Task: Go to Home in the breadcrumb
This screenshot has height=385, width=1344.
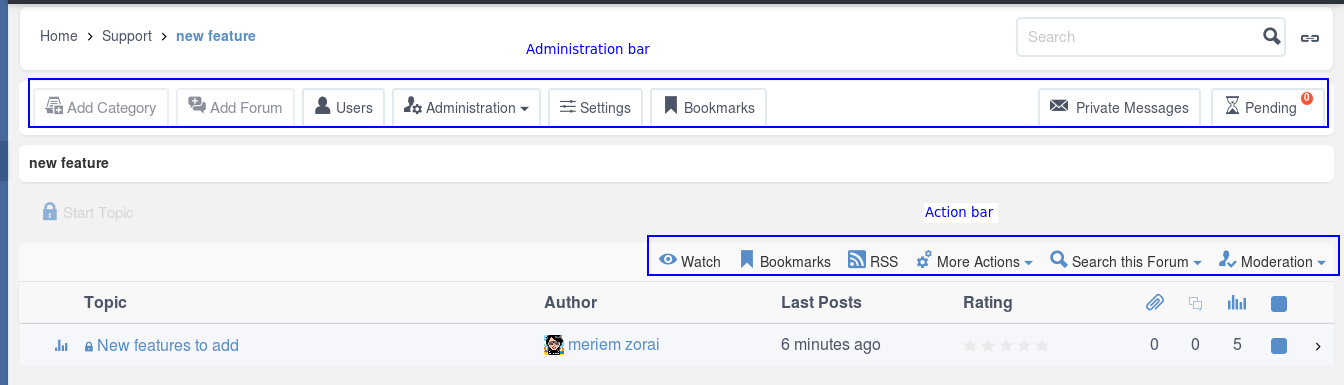Action: click(59, 36)
